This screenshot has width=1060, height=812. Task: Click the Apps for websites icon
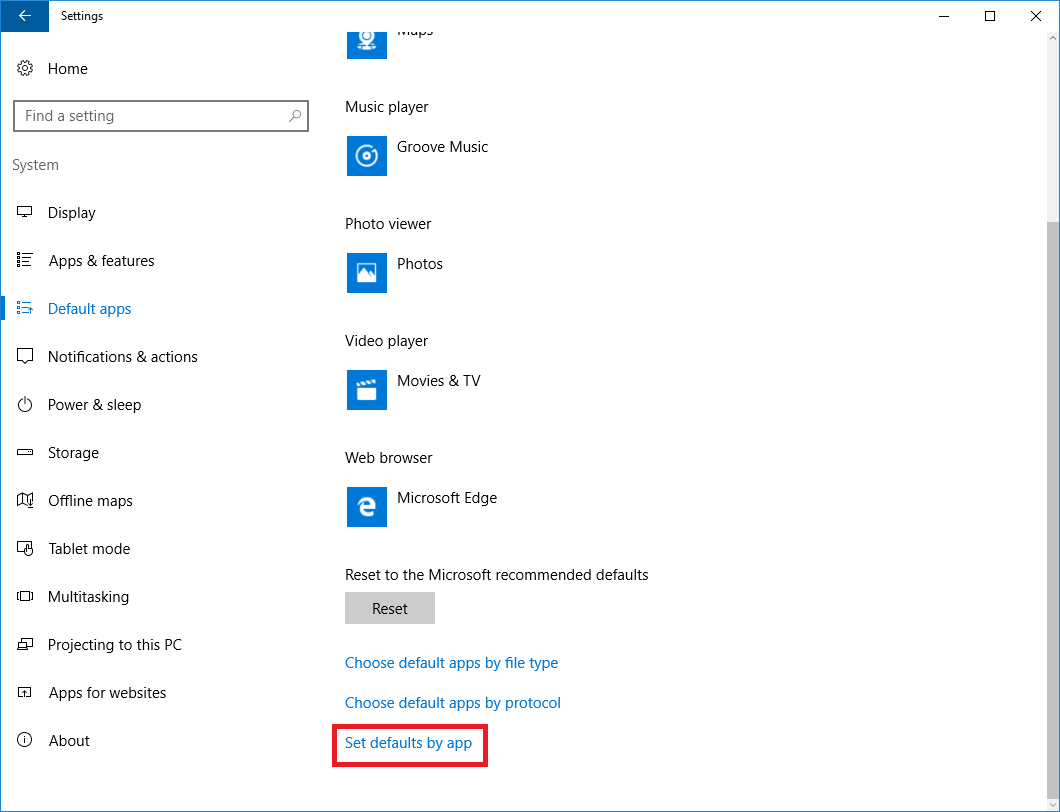(25, 692)
